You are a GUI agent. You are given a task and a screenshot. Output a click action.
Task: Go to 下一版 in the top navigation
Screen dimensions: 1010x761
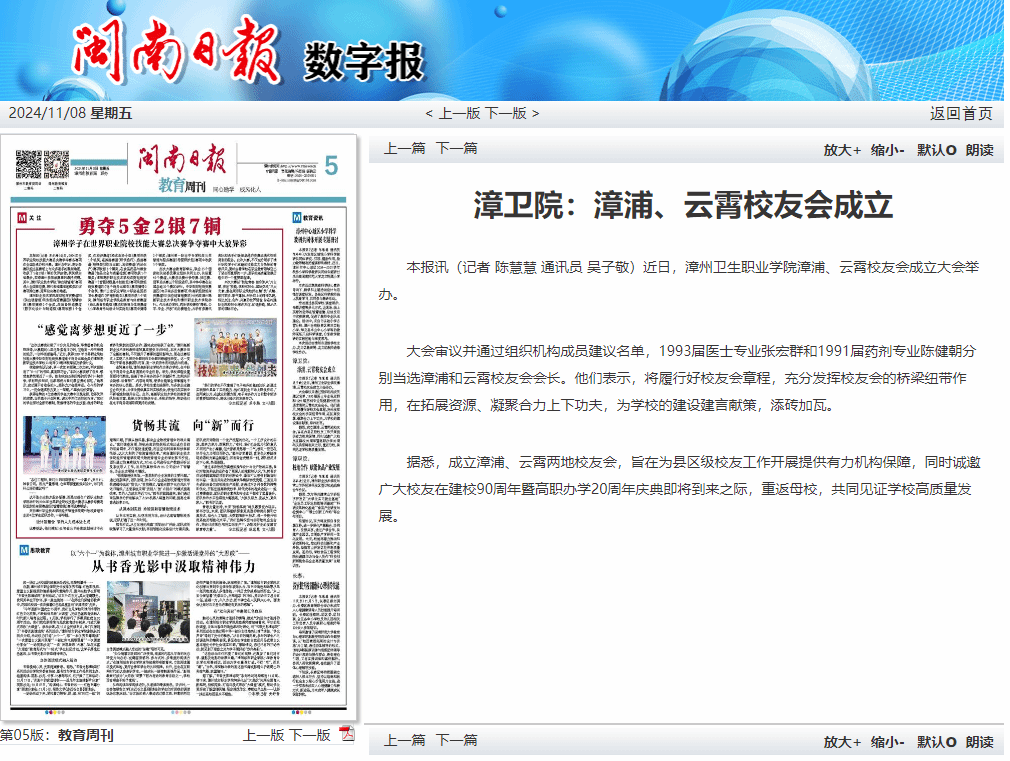(506, 113)
